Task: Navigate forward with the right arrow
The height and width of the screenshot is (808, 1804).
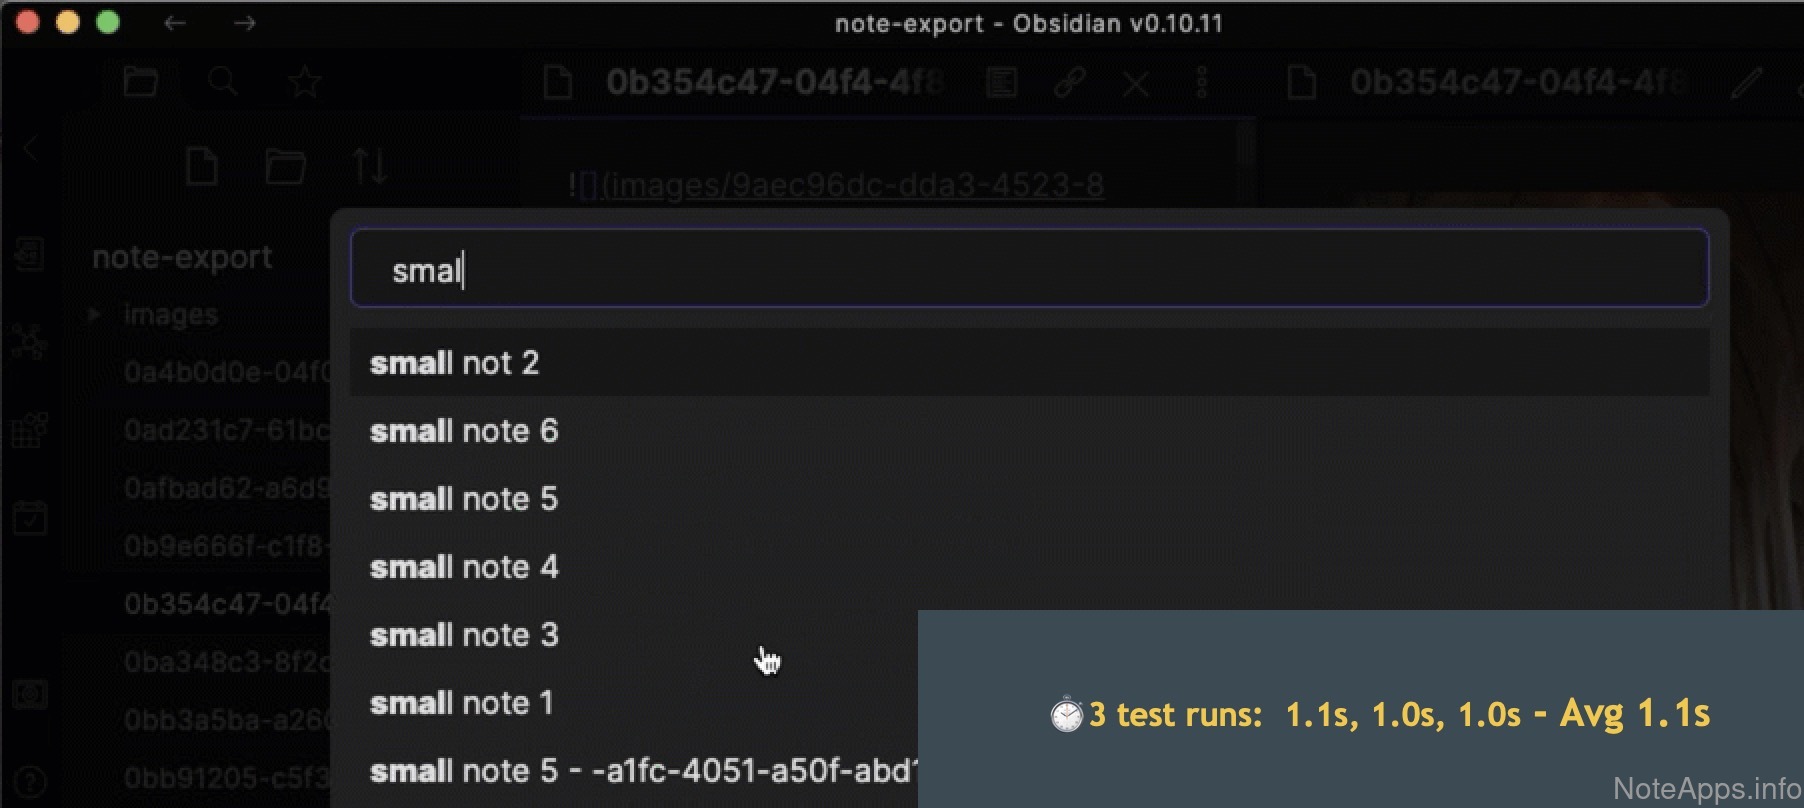Action: pos(245,23)
